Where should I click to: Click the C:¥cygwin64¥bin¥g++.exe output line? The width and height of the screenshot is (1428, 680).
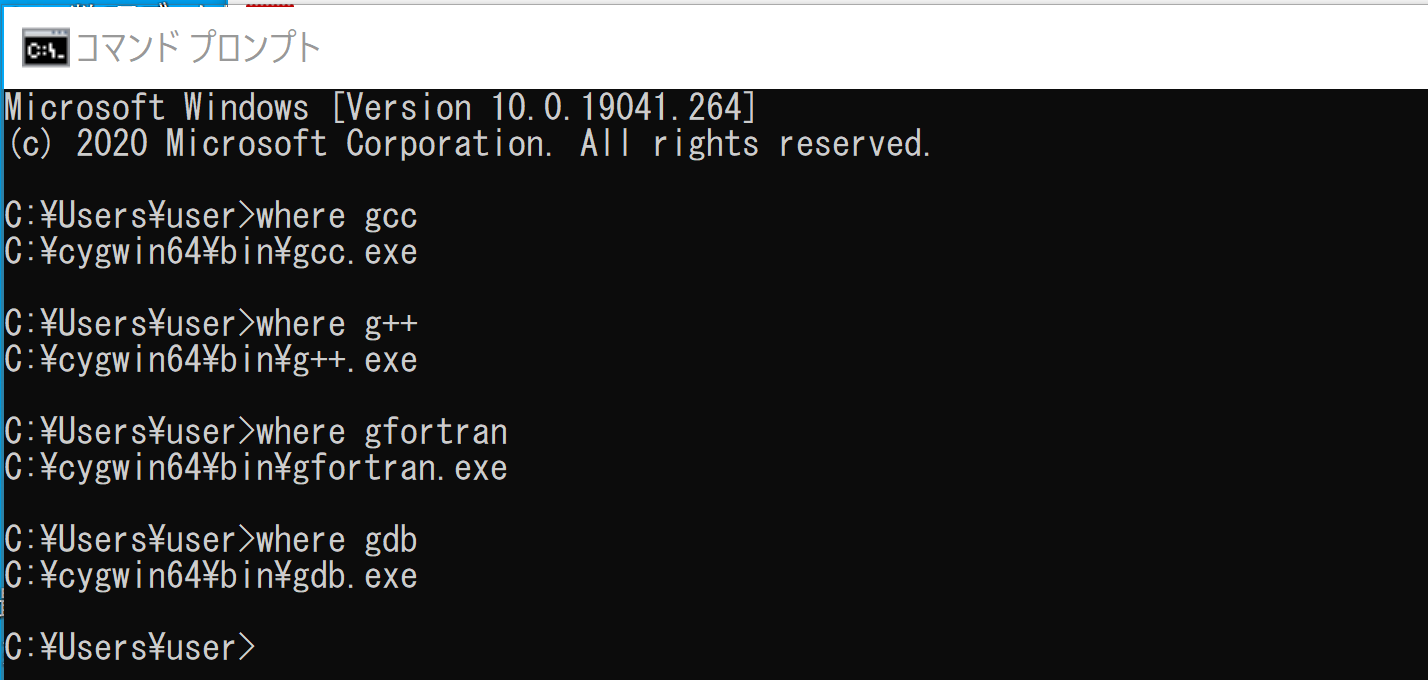tap(211, 360)
